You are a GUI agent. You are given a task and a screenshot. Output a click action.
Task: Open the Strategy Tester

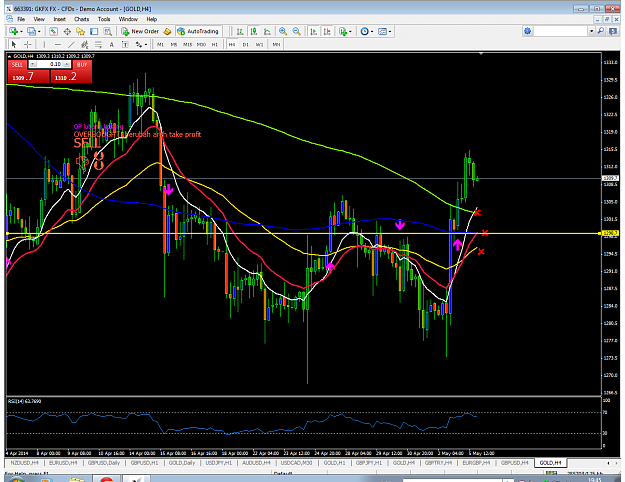(108, 31)
